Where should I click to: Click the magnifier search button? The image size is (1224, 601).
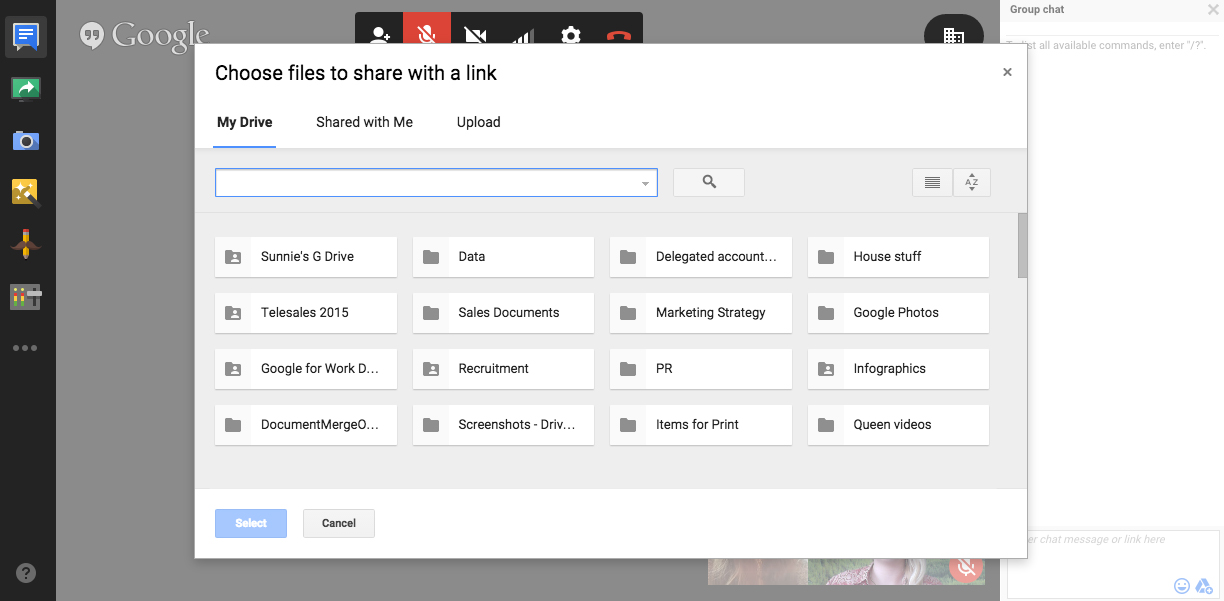click(x=709, y=182)
